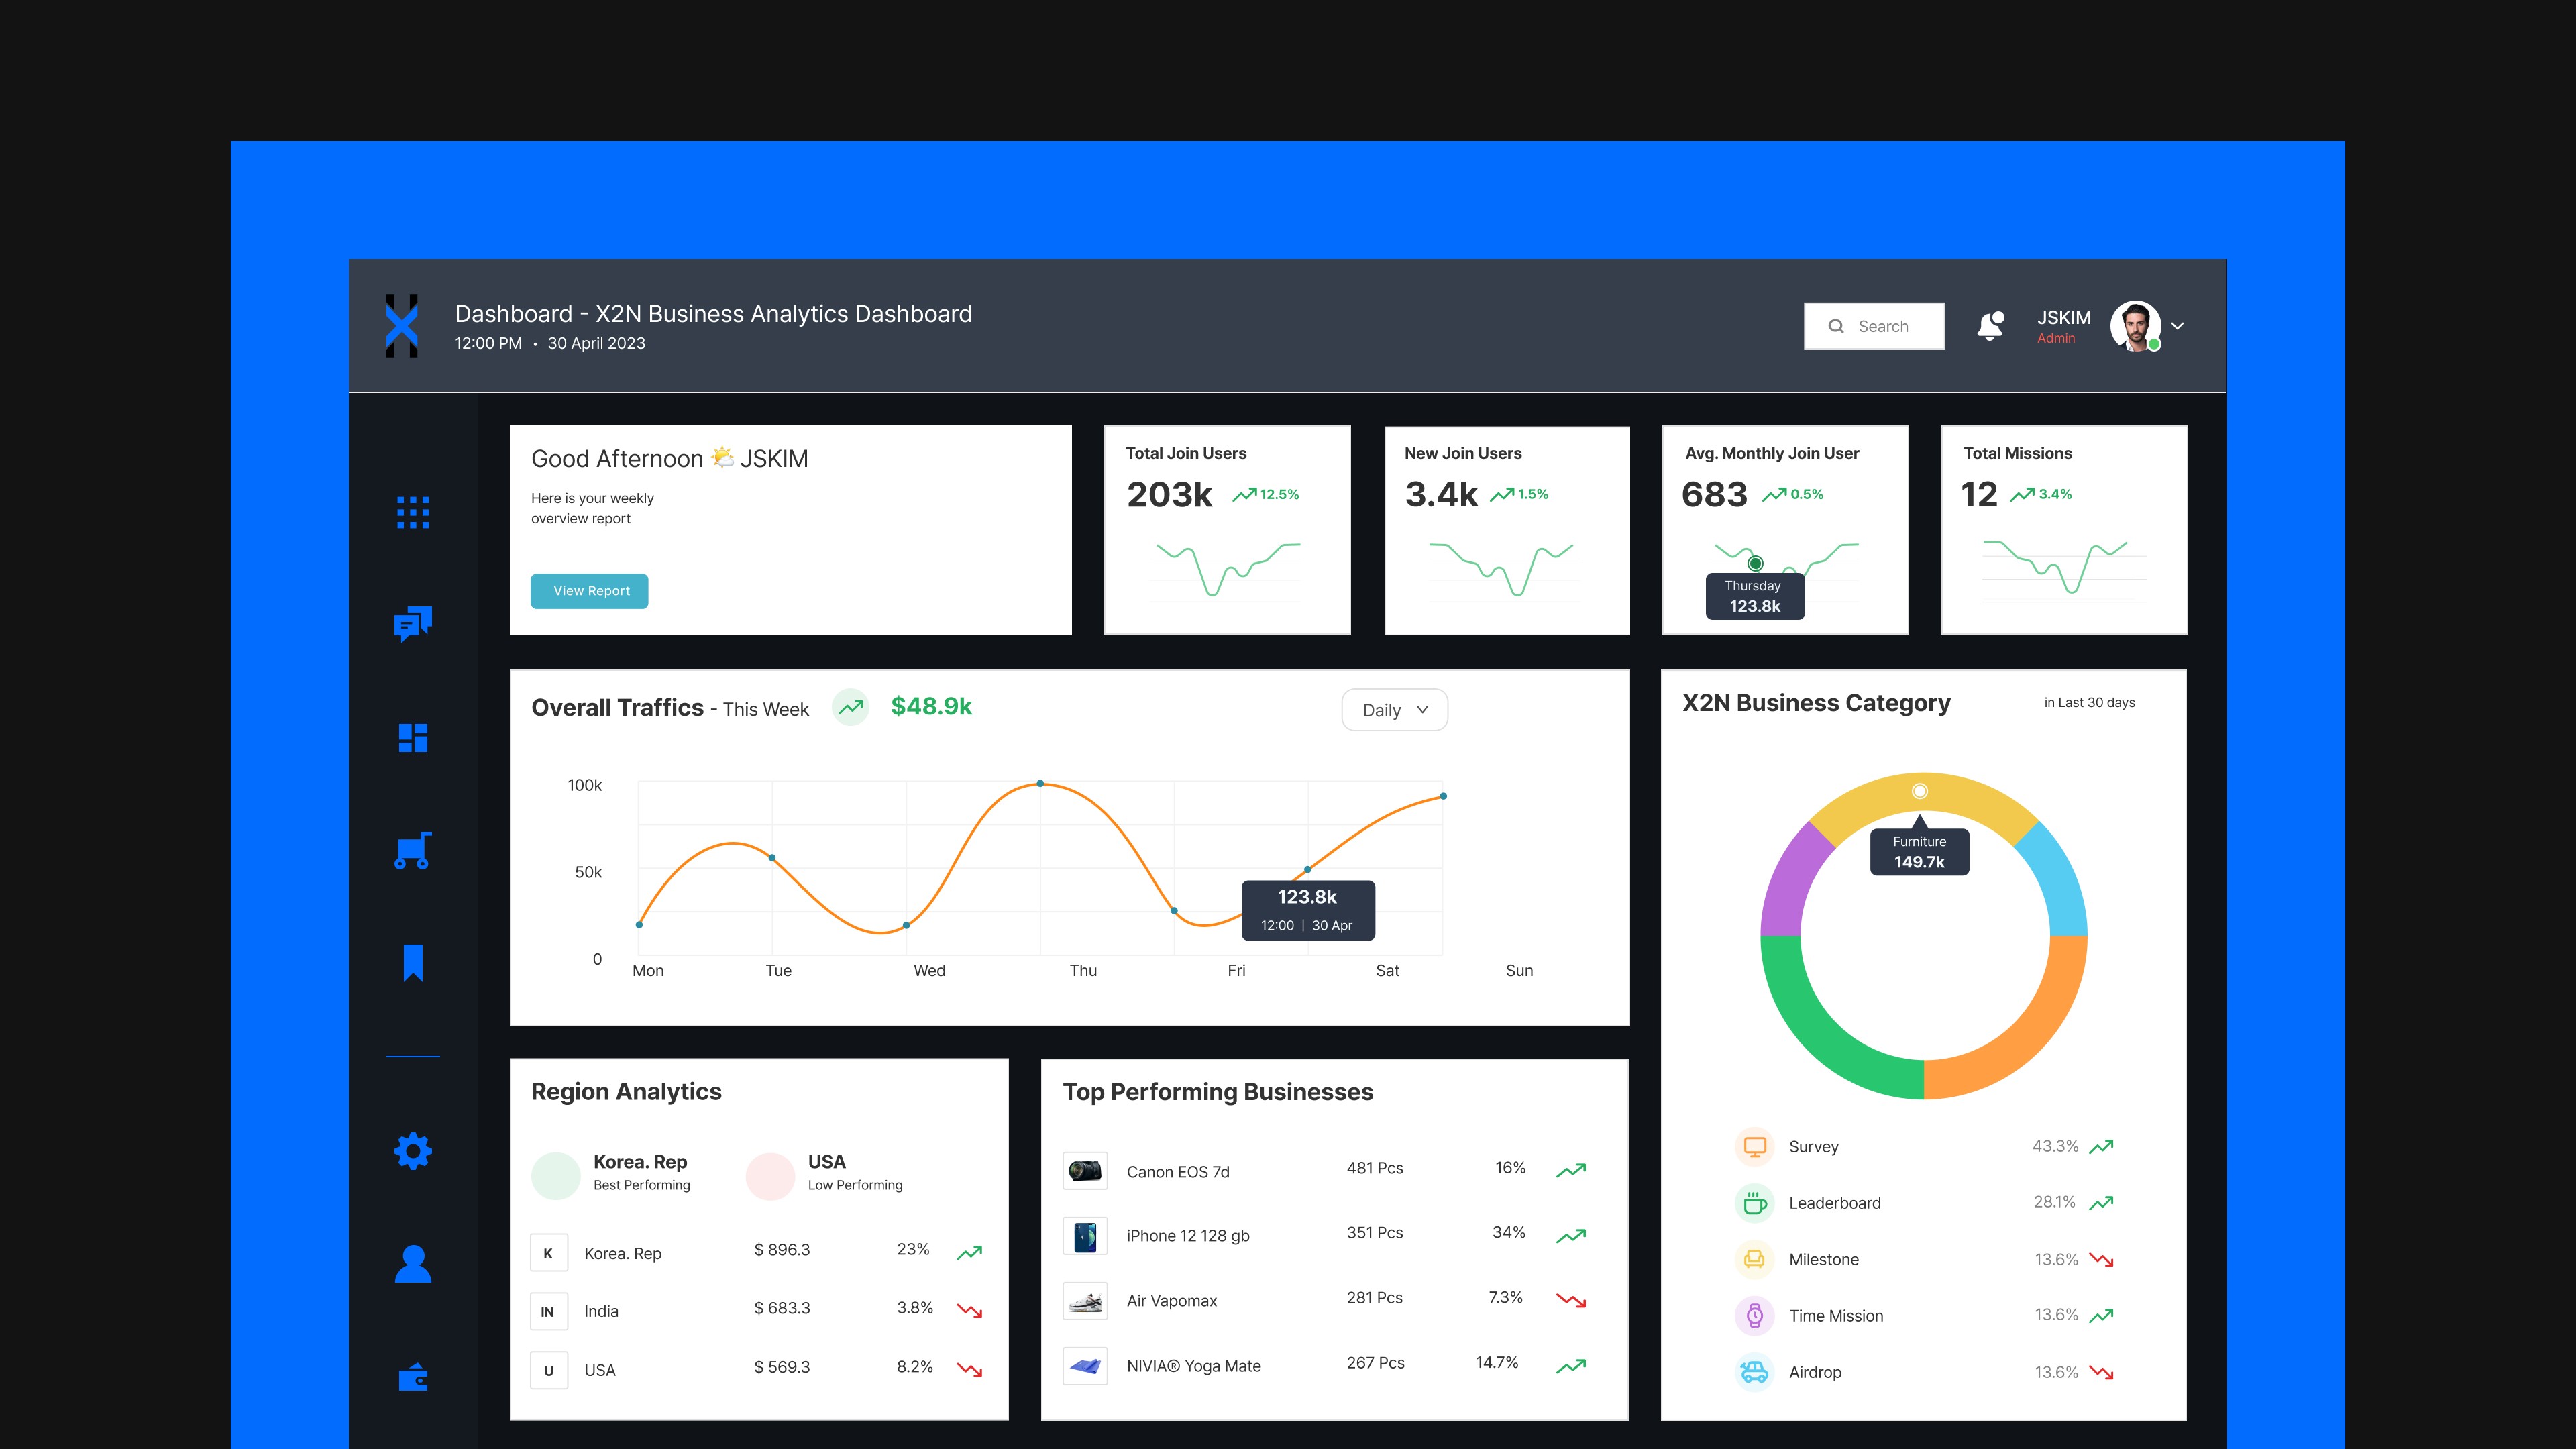Click the Korea. Rep Best Performing green circle

pyautogui.click(x=556, y=1175)
